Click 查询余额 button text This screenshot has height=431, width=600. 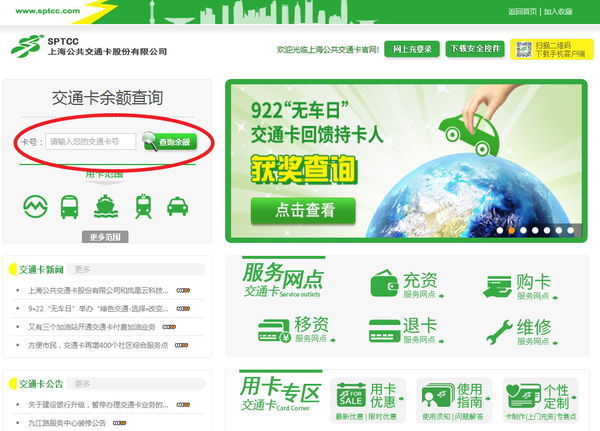pyautogui.click(x=175, y=142)
